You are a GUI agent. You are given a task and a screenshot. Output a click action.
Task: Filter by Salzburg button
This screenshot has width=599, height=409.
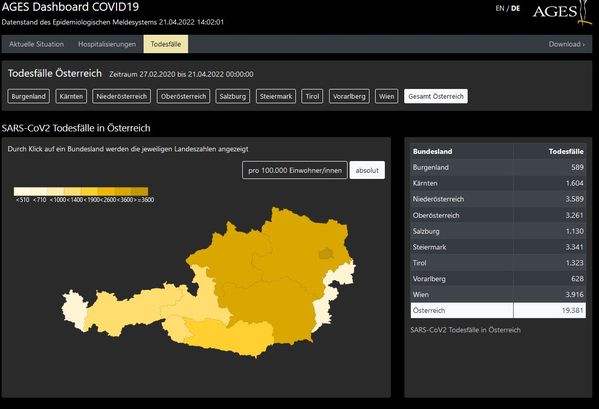click(x=233, y=96)
